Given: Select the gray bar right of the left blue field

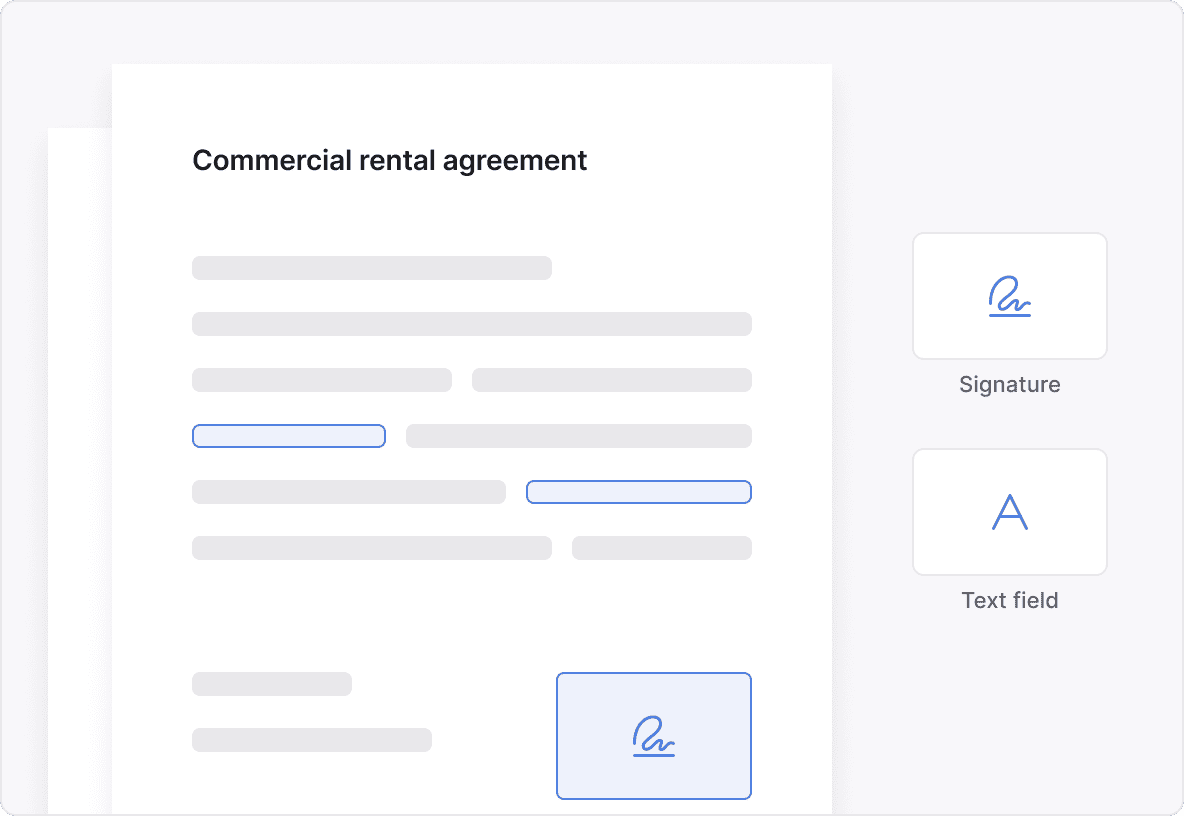Looking at the screenshot, I should coord(578,436).
